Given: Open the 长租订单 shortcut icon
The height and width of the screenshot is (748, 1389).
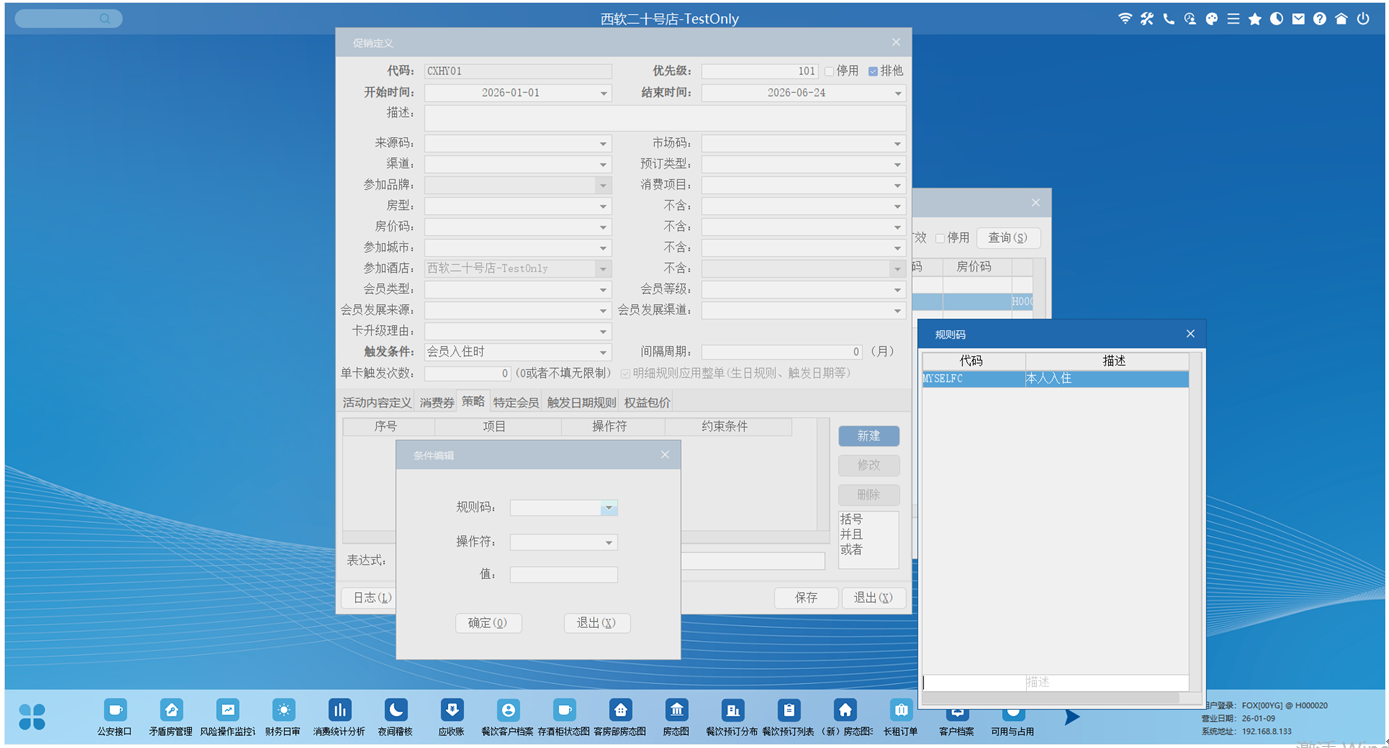Looking at the screenshot, I should coord(901,710).
